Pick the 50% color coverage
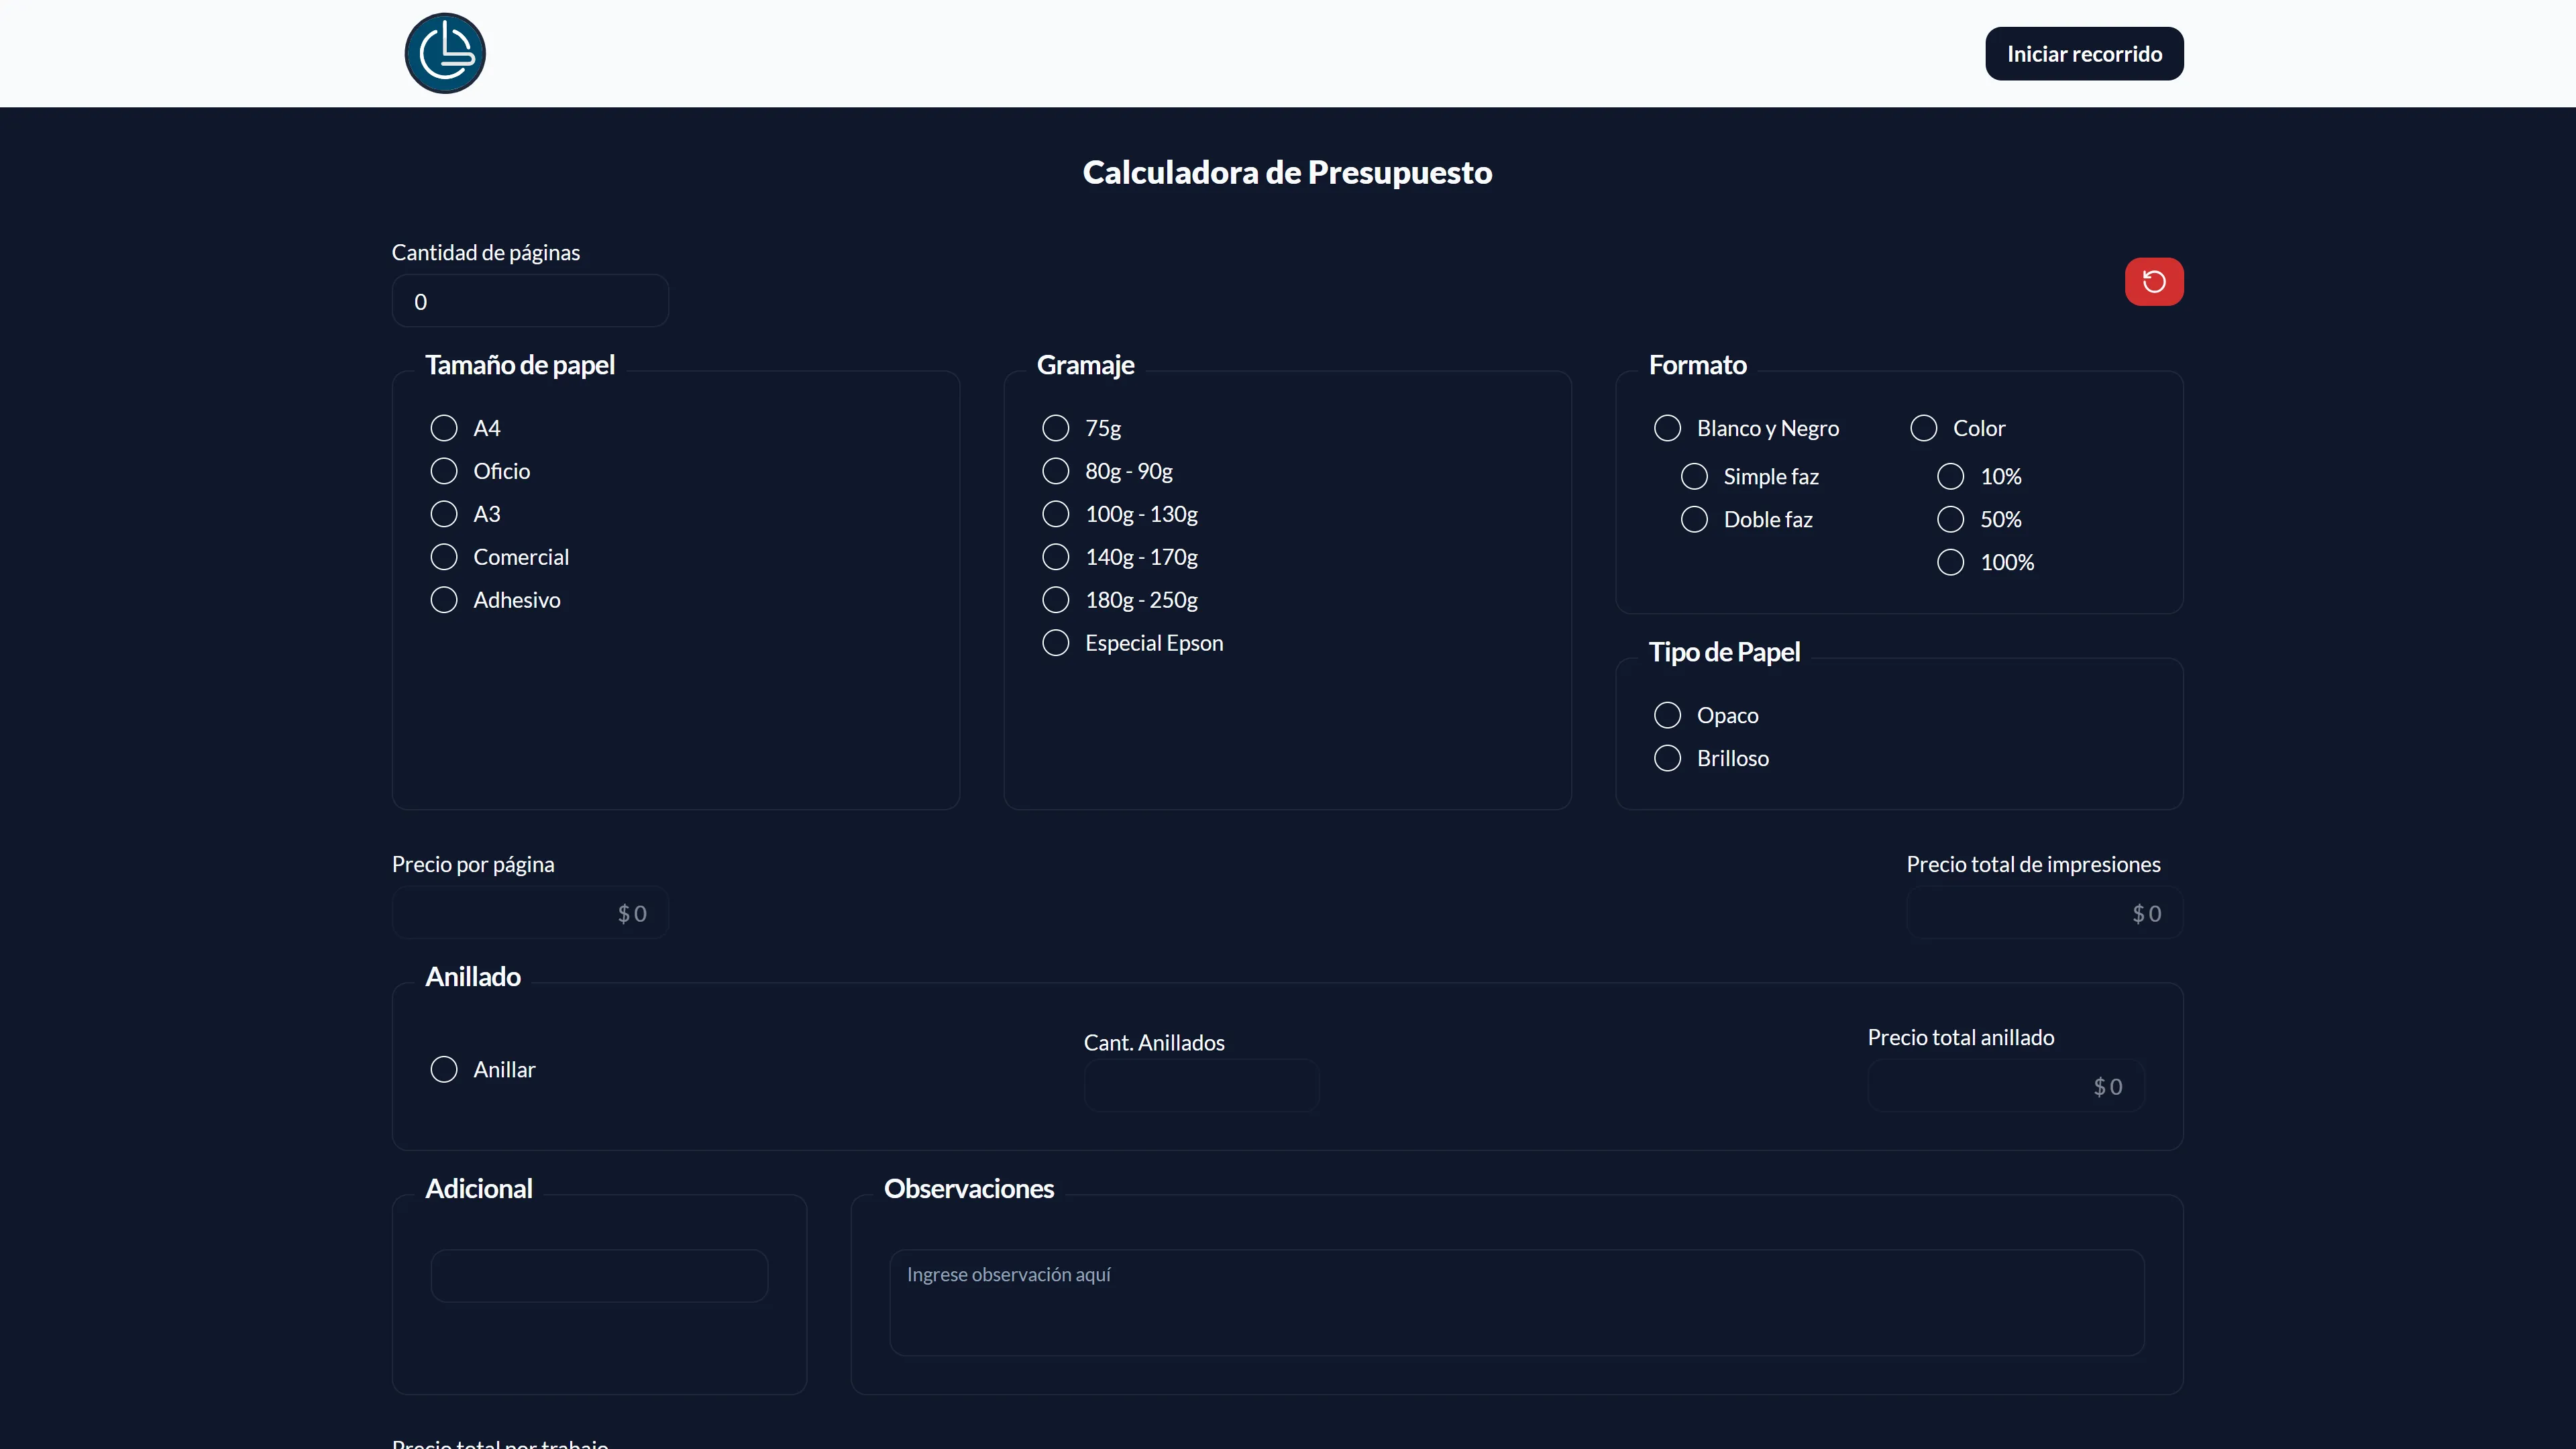Screen dimensions: 2576x1449 coord(1950,520)
